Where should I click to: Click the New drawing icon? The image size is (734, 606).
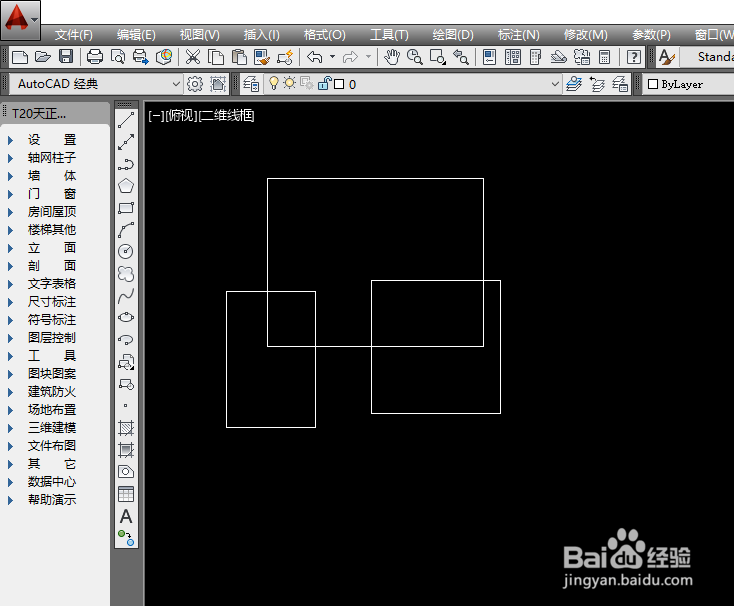pos(20,57)
